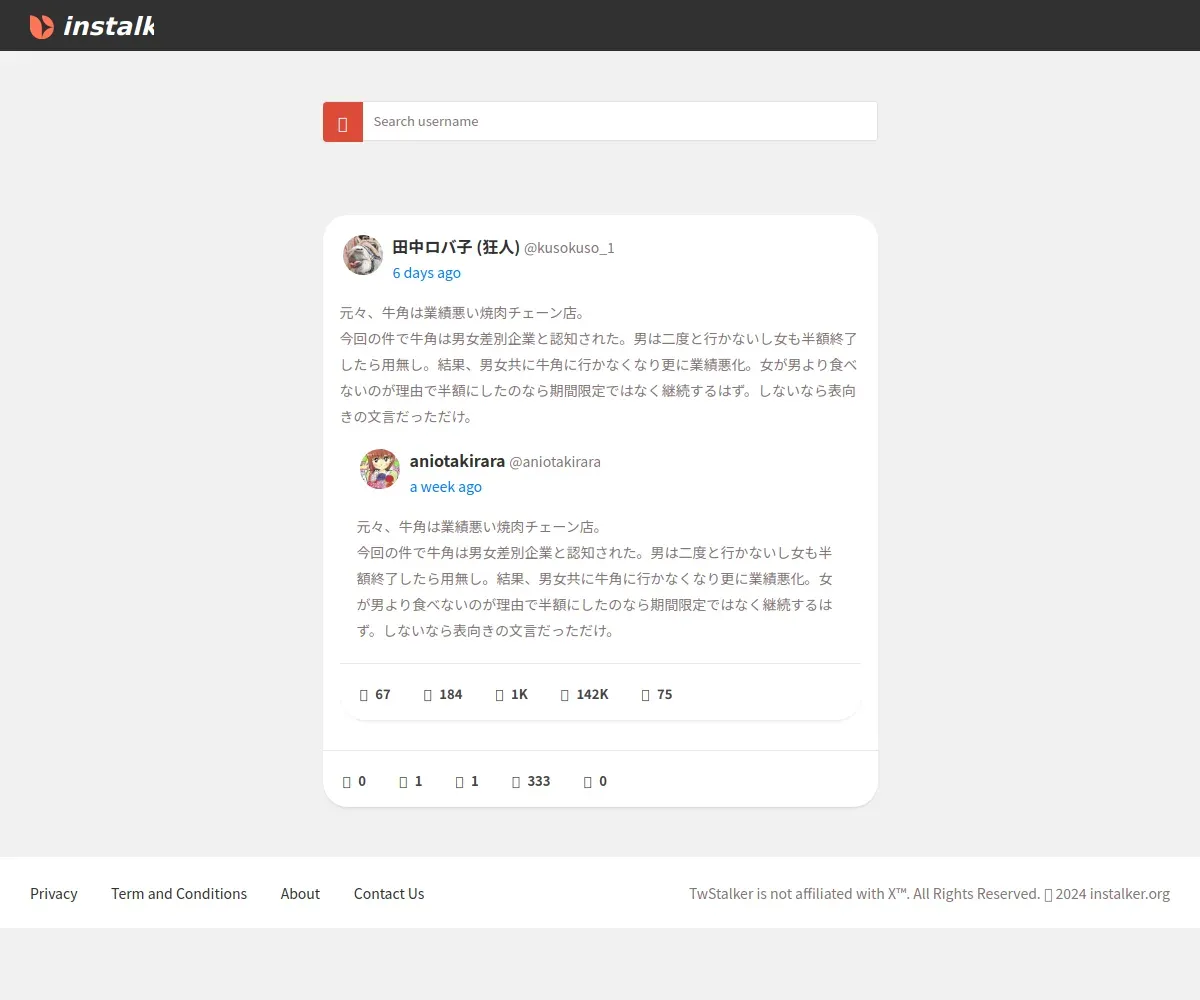
Task: Click the quoted post icon beside 142K
Action: (x=565, y=694)
